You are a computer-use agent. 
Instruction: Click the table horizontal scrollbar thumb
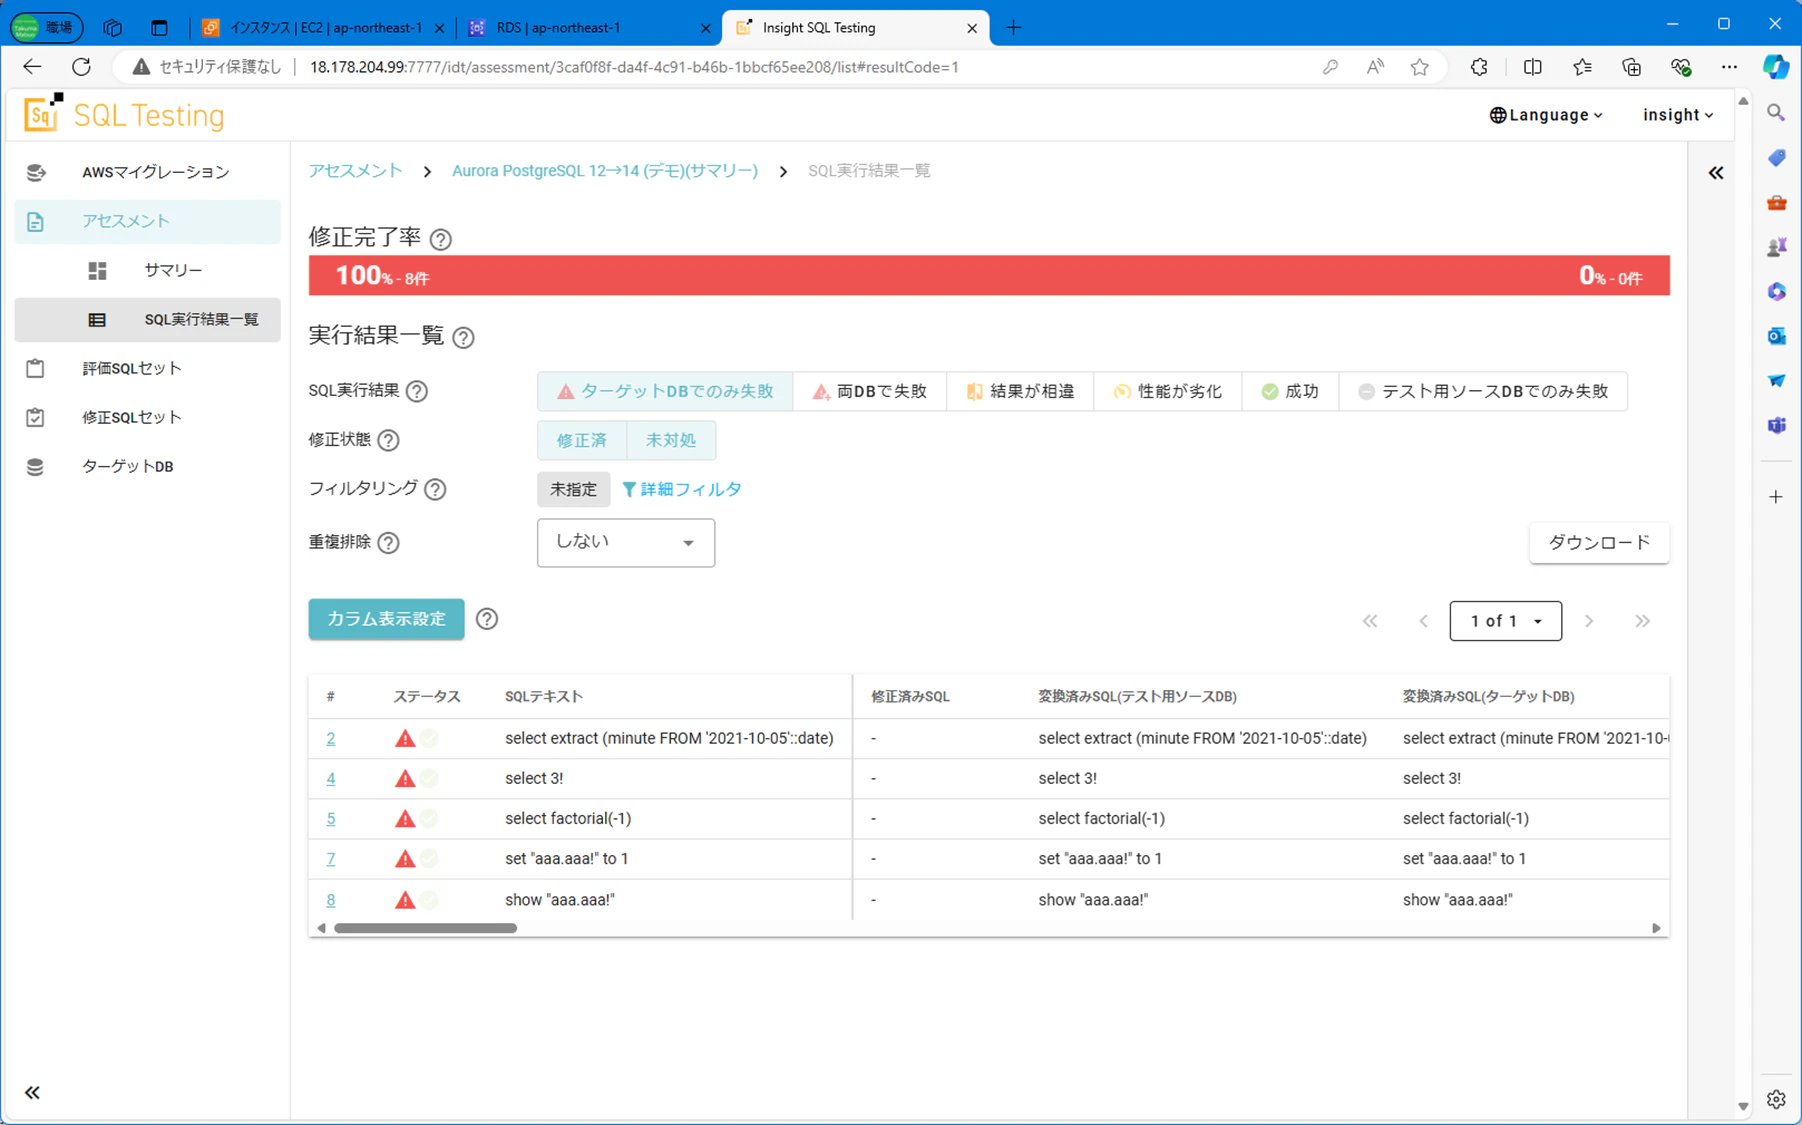coord(425,928)
